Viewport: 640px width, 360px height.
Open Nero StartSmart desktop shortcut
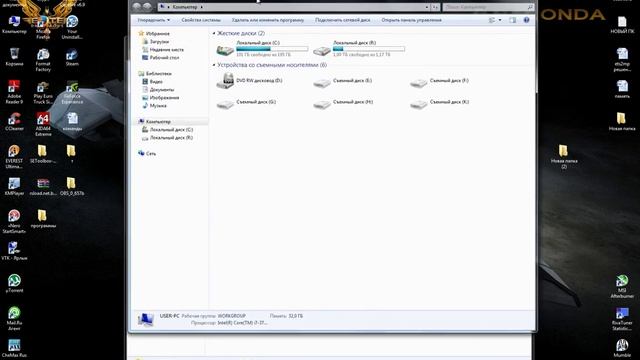point(14,221)
